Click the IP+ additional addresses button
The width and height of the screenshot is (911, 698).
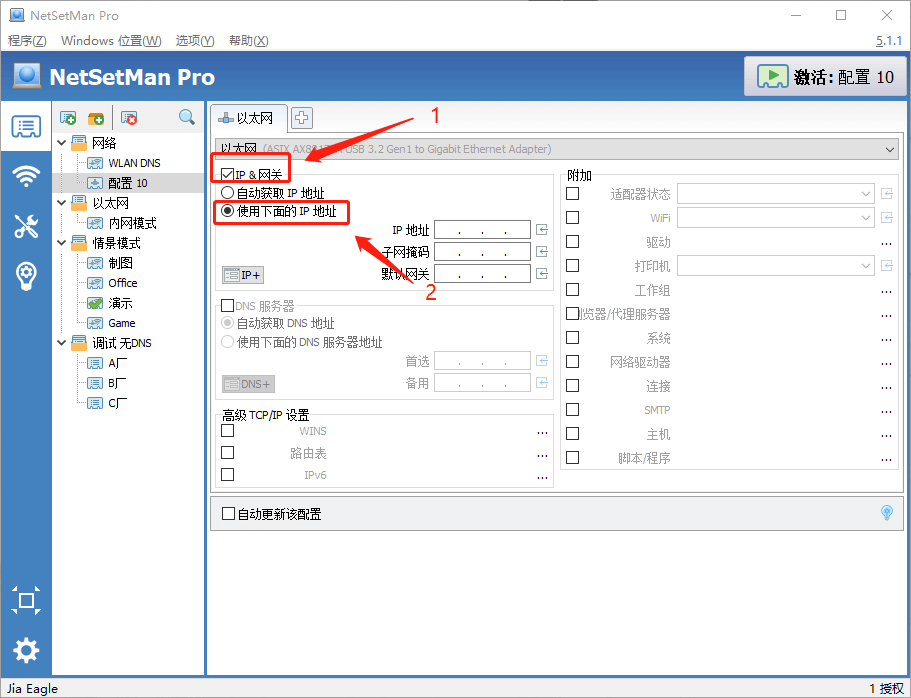pyautogui.click(x=243, y=274)
